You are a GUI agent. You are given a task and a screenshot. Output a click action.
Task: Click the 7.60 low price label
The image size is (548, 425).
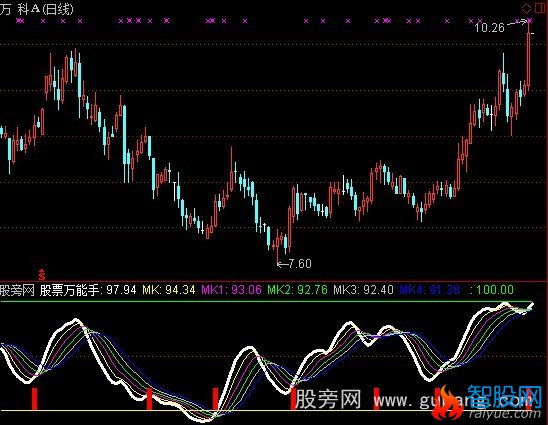tap(300, 264)
